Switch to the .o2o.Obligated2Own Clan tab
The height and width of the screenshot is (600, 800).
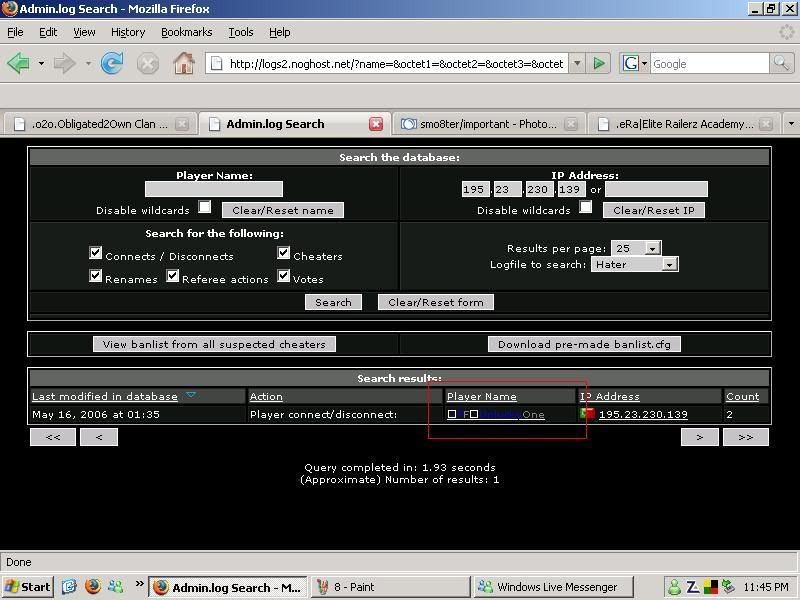coord(100,124)
